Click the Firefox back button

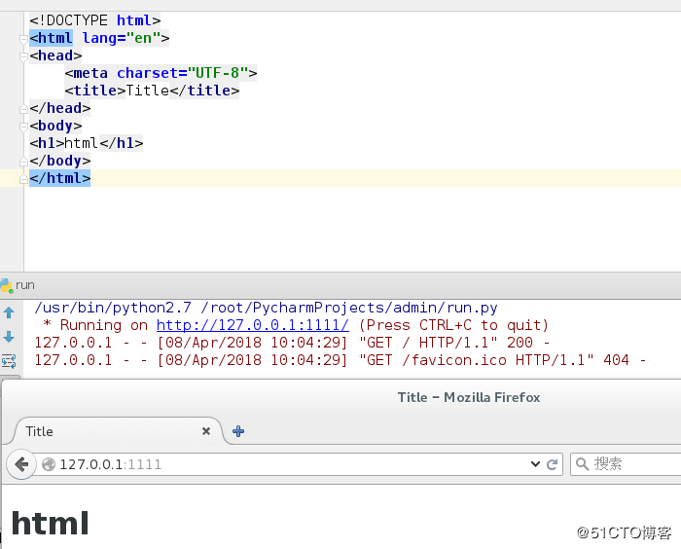(21, 464)
